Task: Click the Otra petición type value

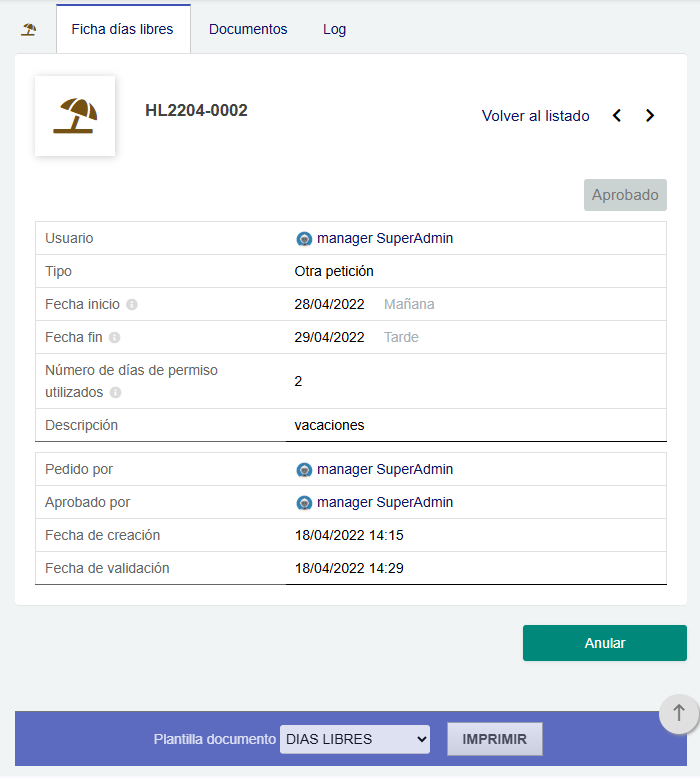Action: (x=334, y=271)
